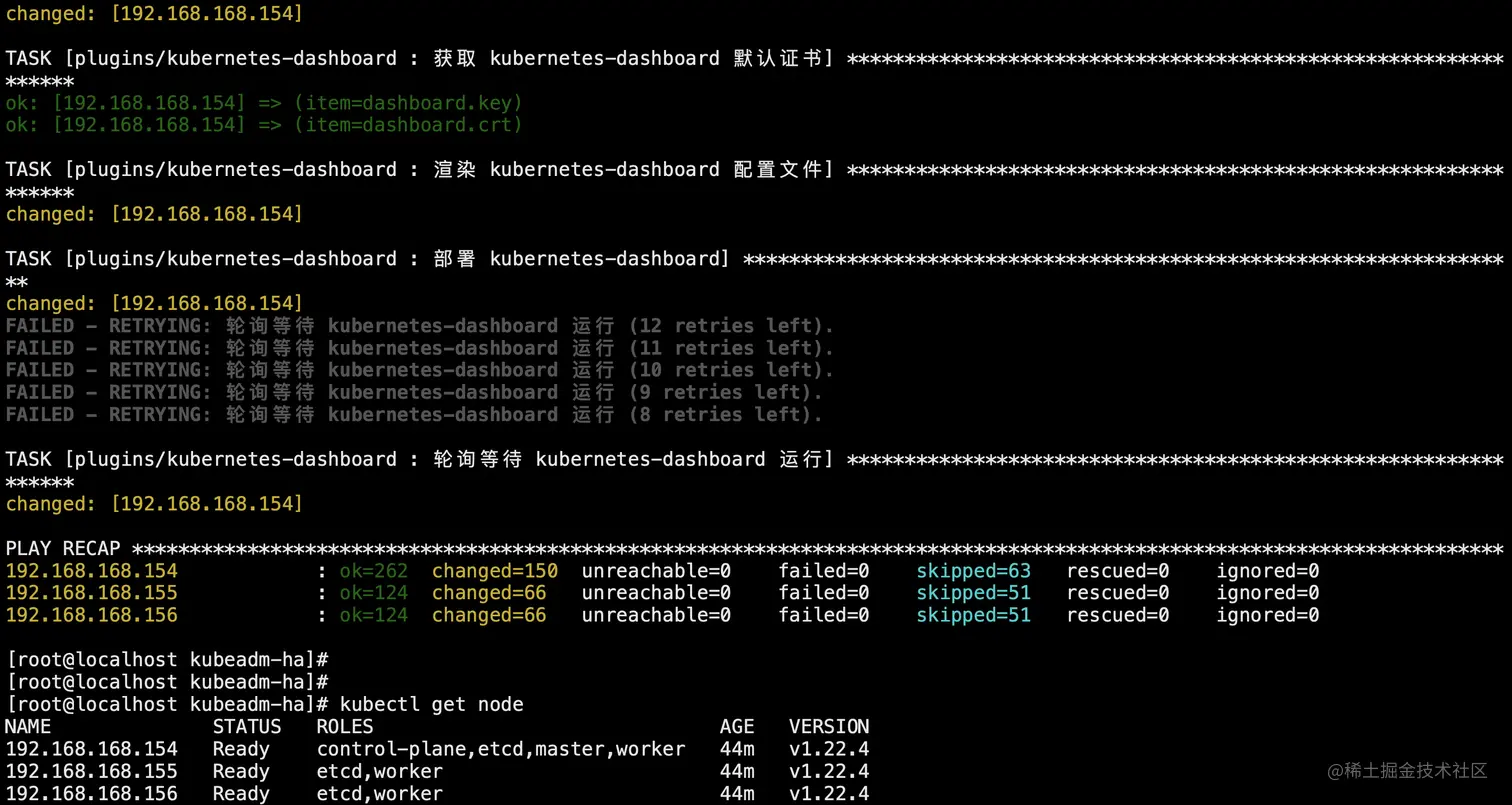Select the PLAY RECAP heading

click(x=63, y=549)
